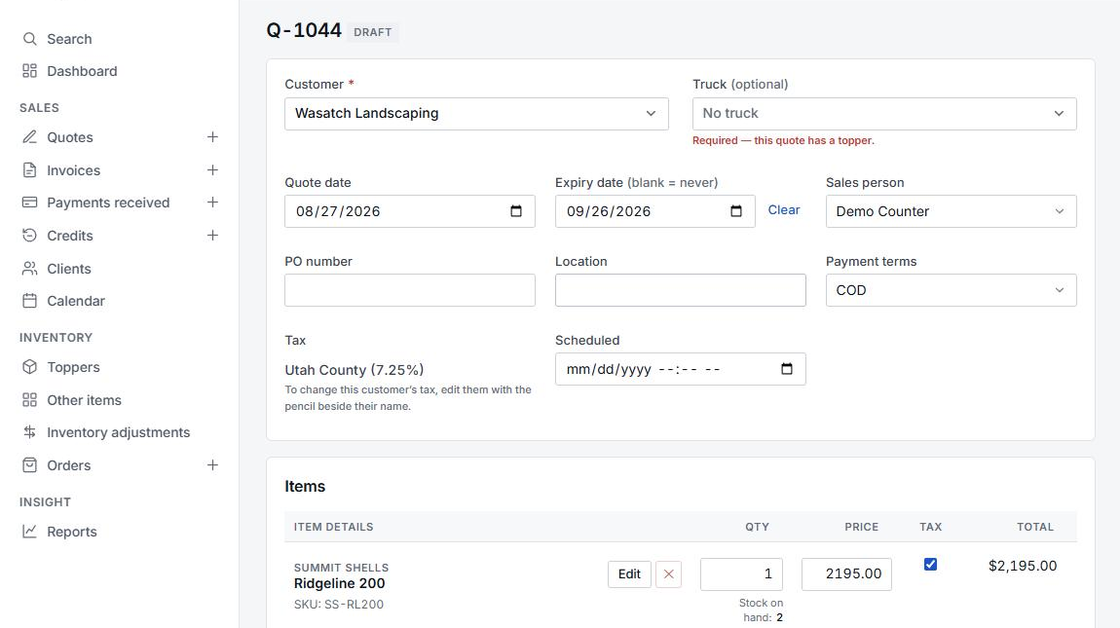This screenshot has height=628, width=1120.
Task: Open the Toppers inventory page
Action: pos(73,367)
